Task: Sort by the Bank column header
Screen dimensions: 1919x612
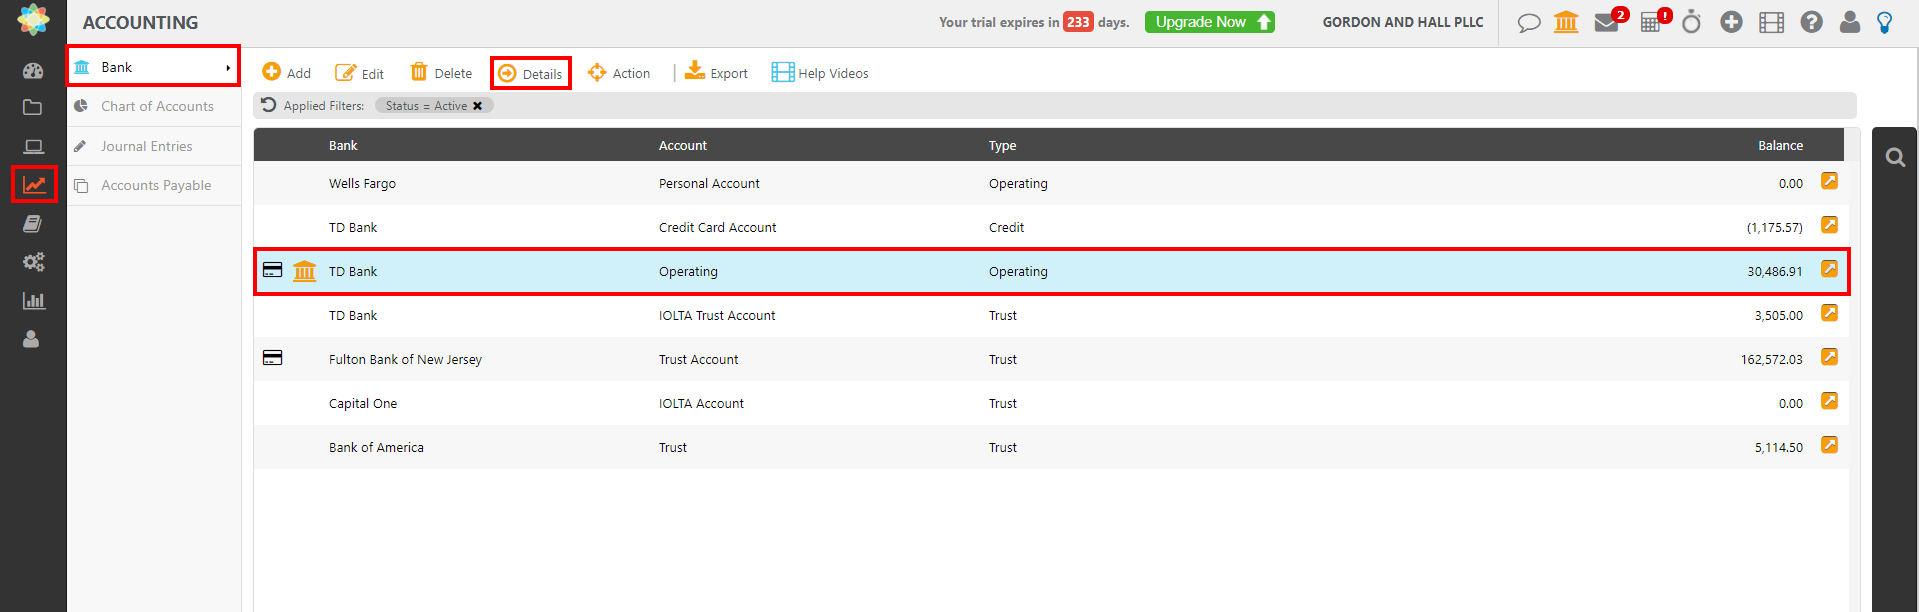Action: click(x=343, y=145)
